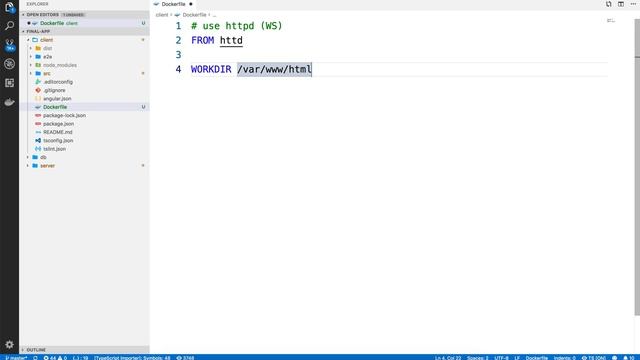The width and height of the screenshot is (640, 360).
Task: Open the Explorer view in activity bar
Action: pyautogui.click(x=9, y=7)
